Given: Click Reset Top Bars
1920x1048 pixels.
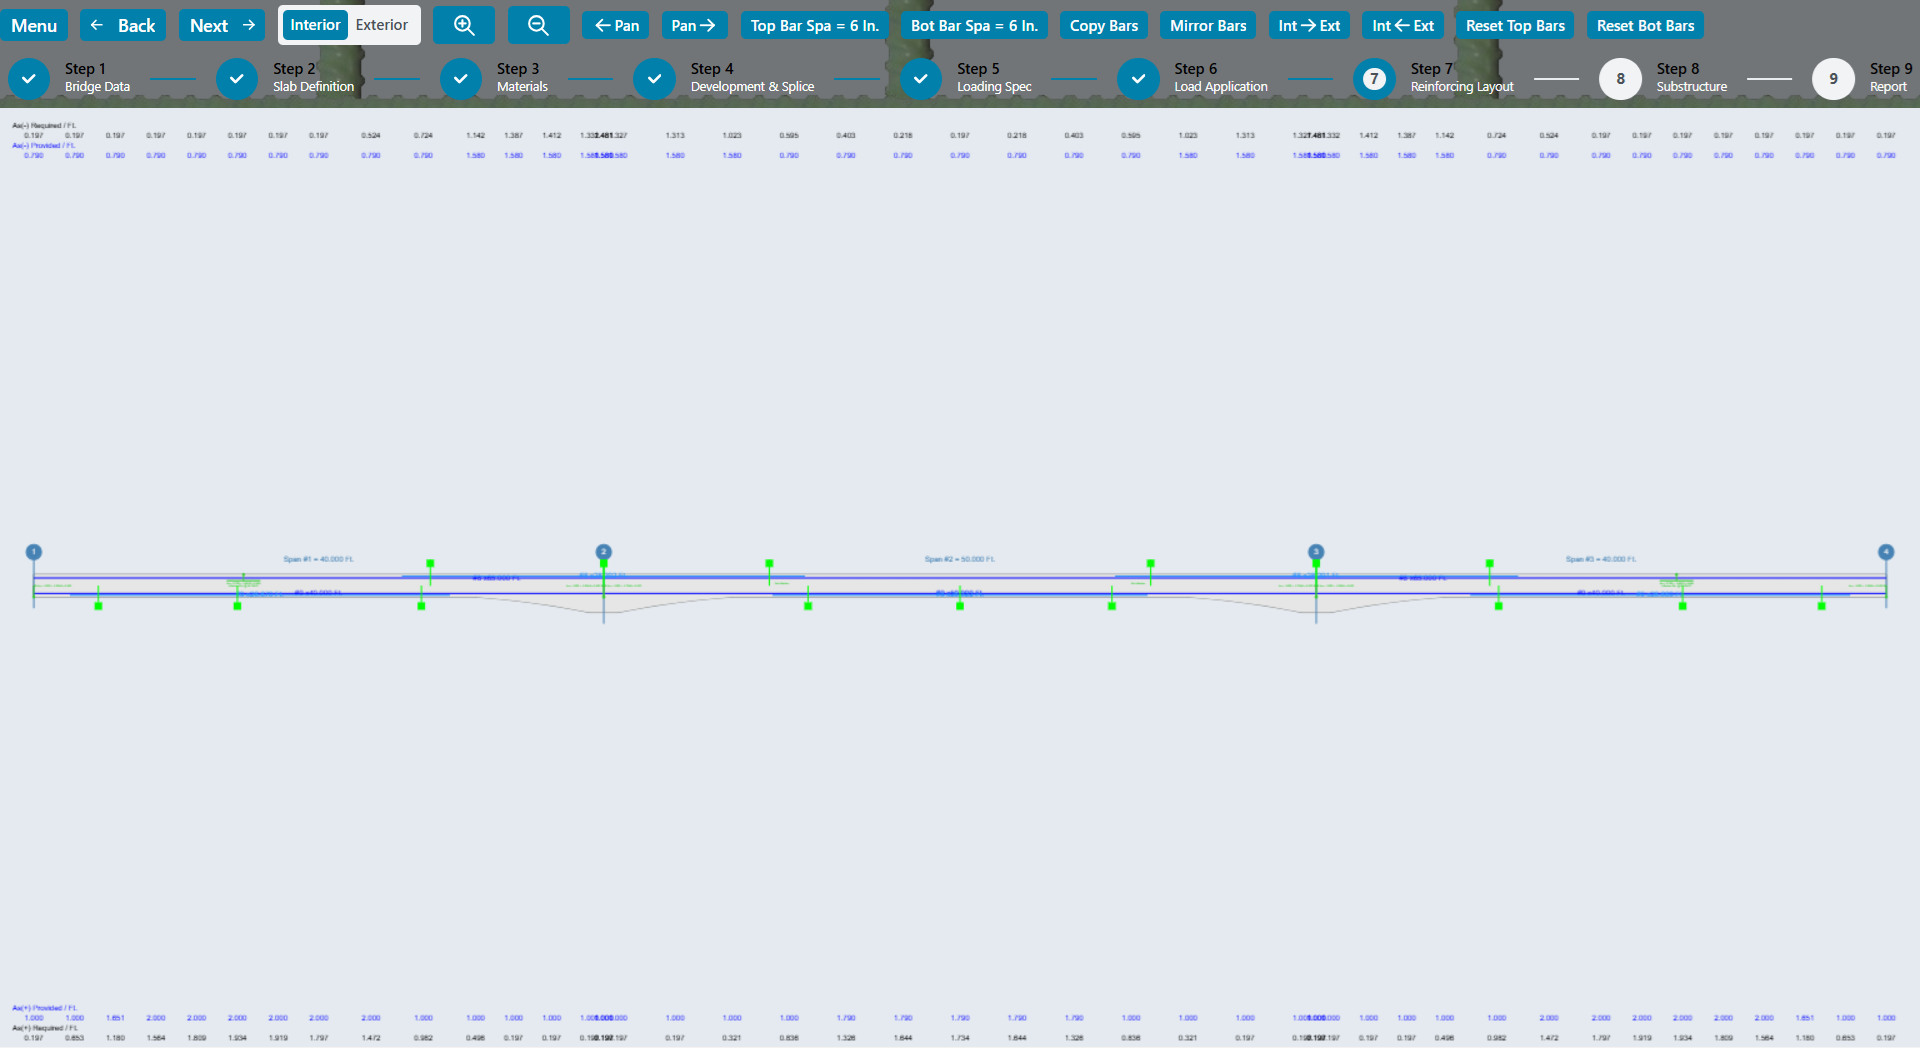Looking at the screenshot, I should 1515,25.
